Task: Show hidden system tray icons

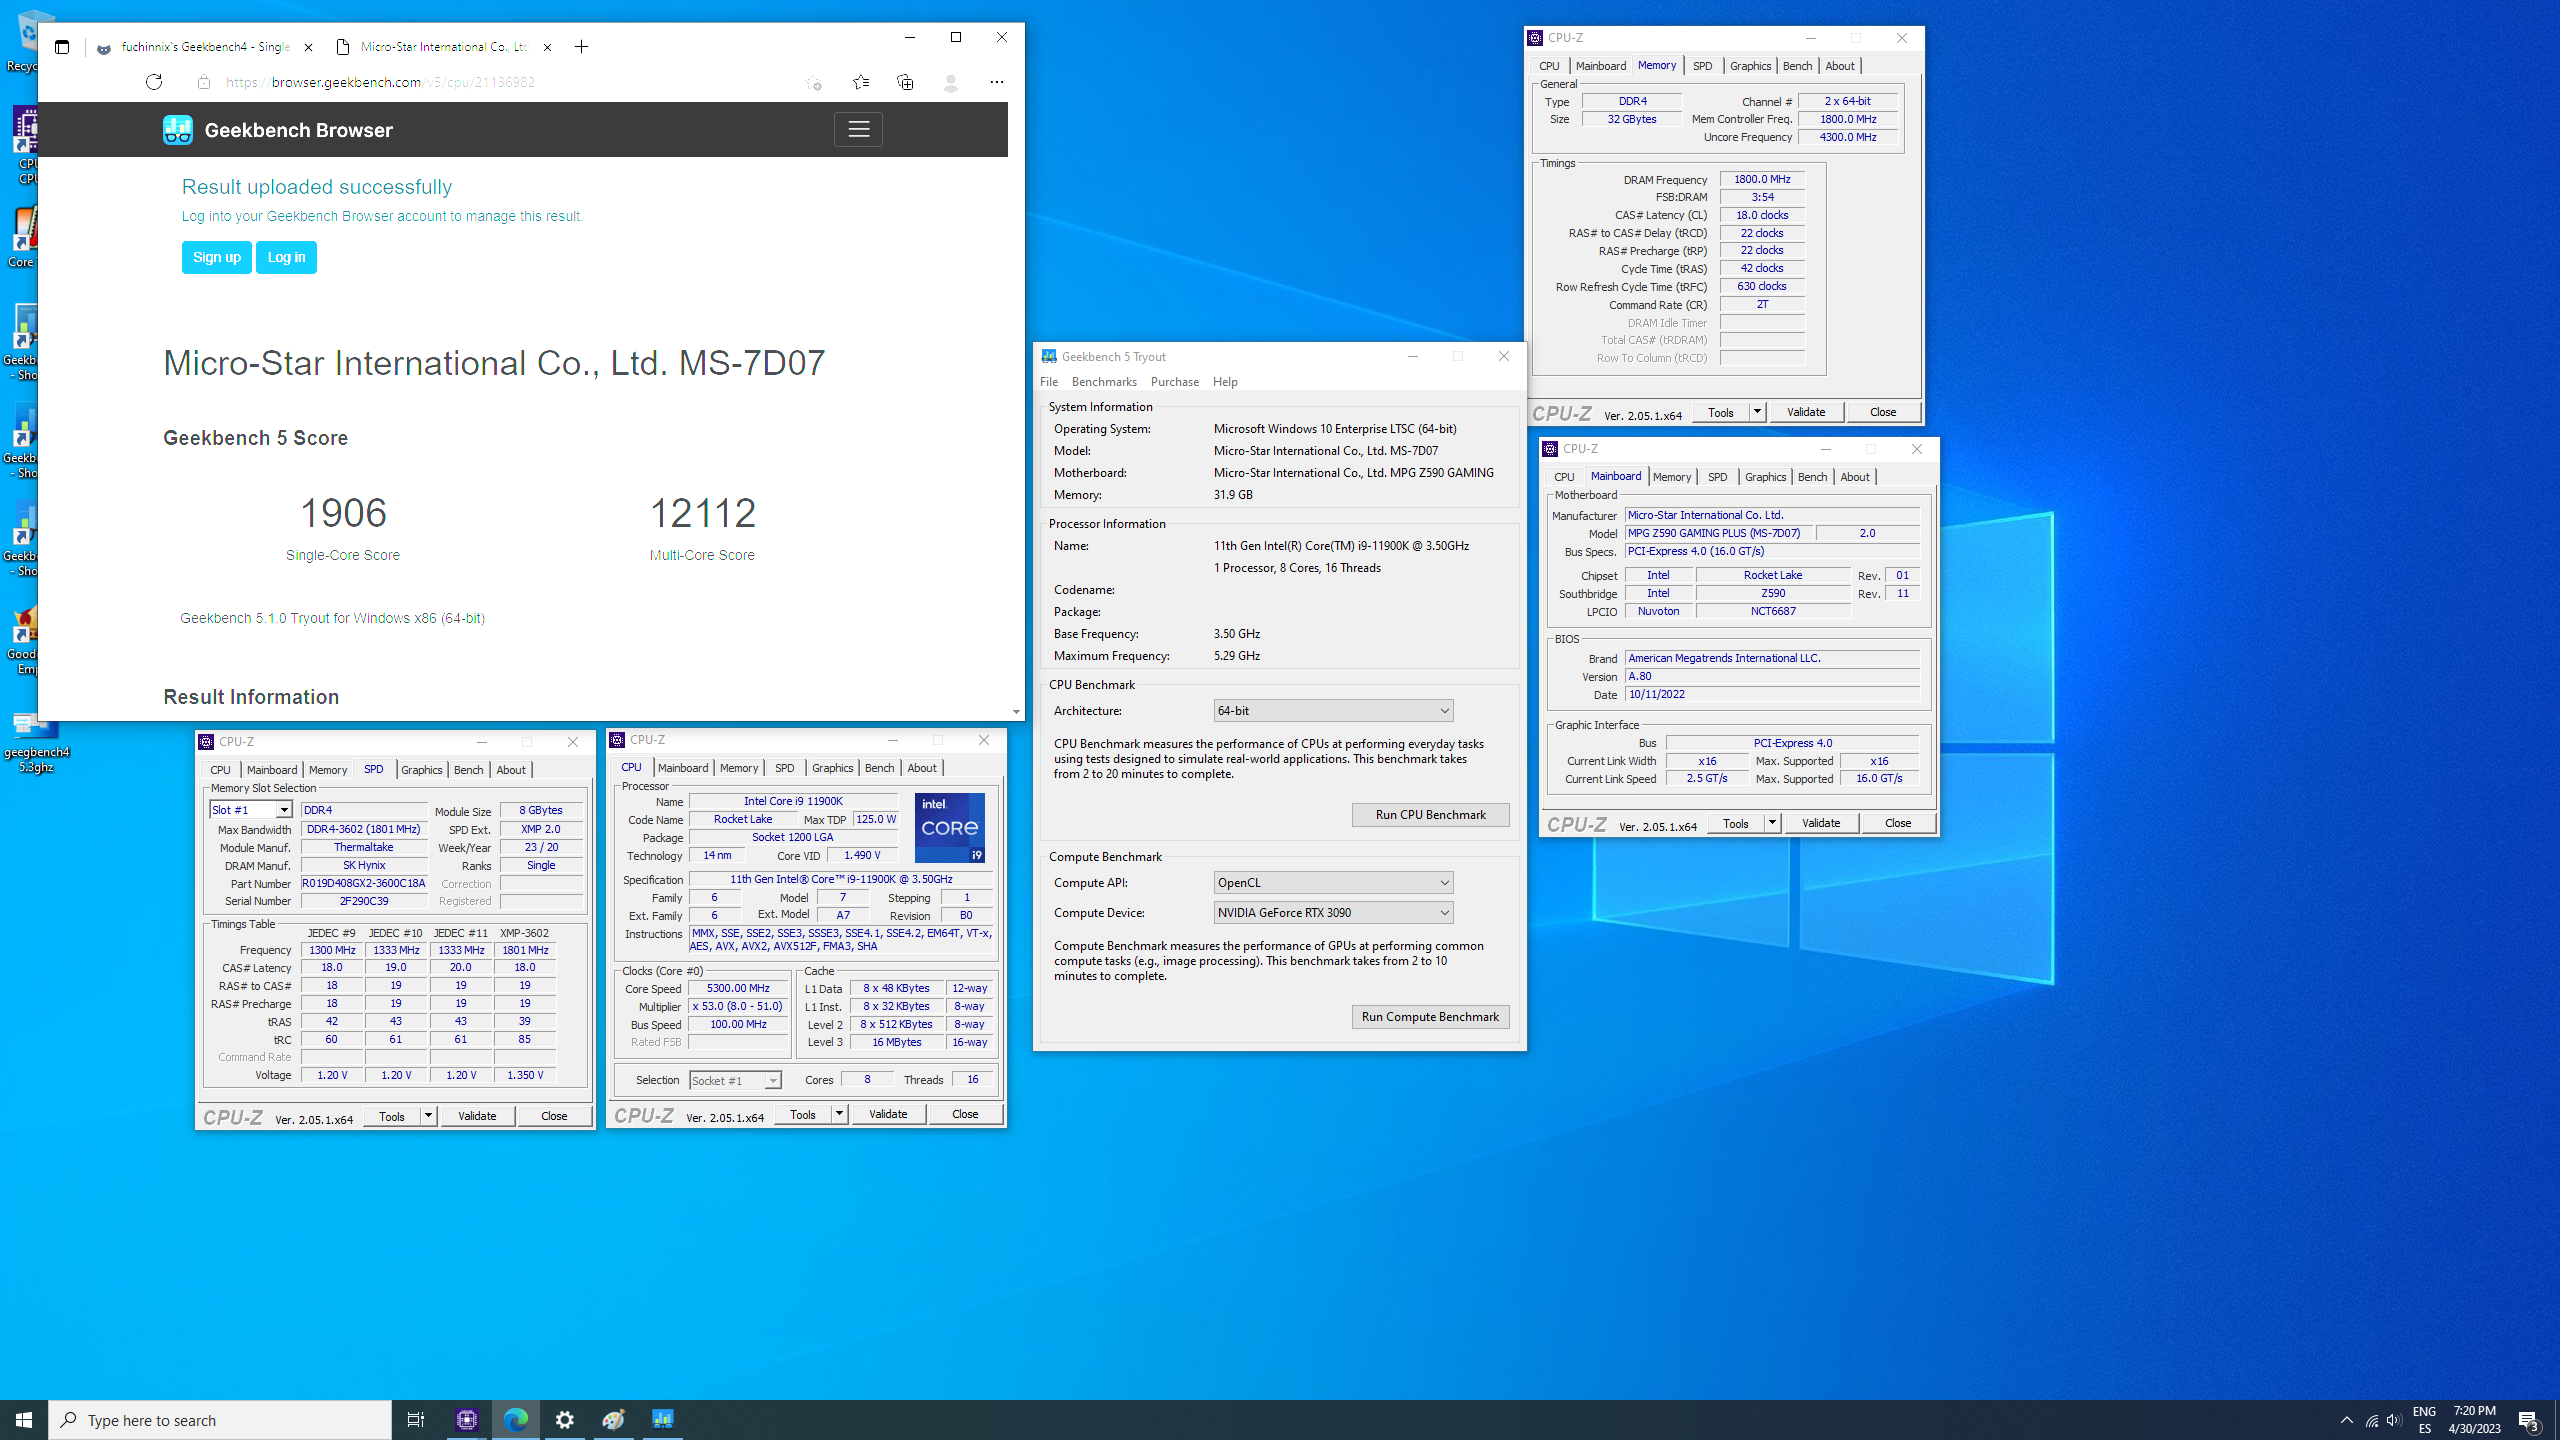Action: point(2347,1419)
